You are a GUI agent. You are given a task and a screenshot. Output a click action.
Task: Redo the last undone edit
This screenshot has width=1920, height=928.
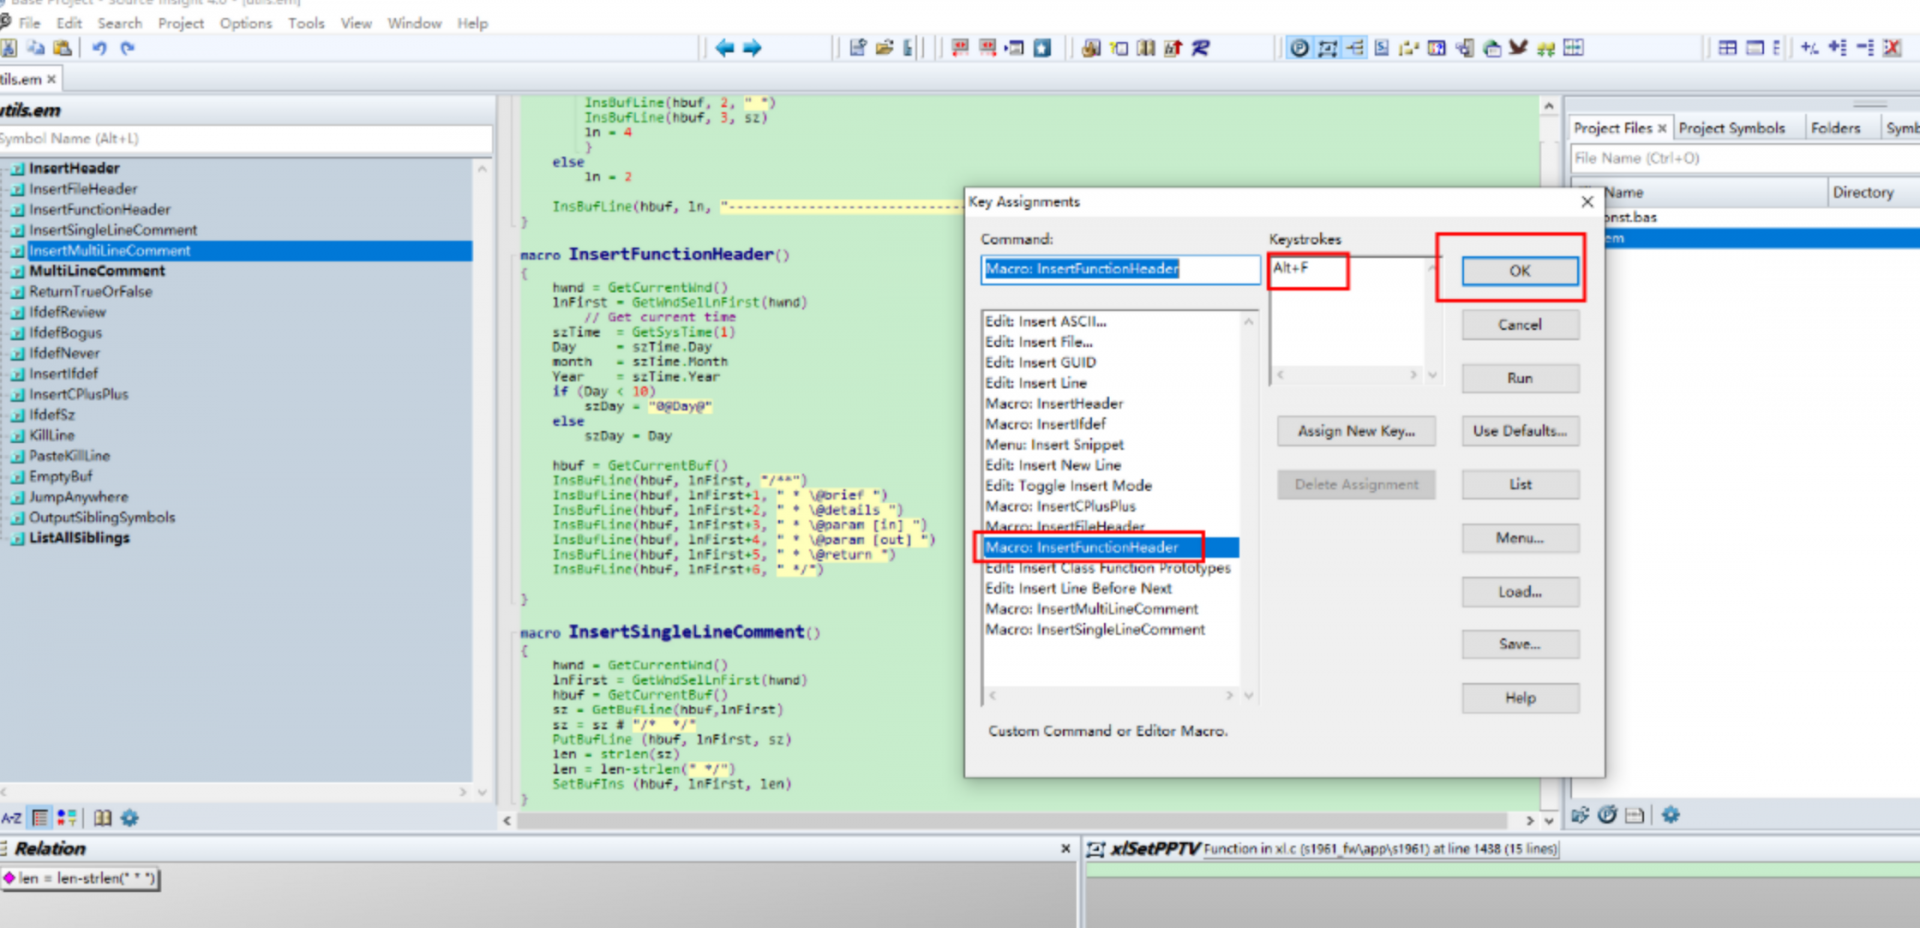point(127,48)
